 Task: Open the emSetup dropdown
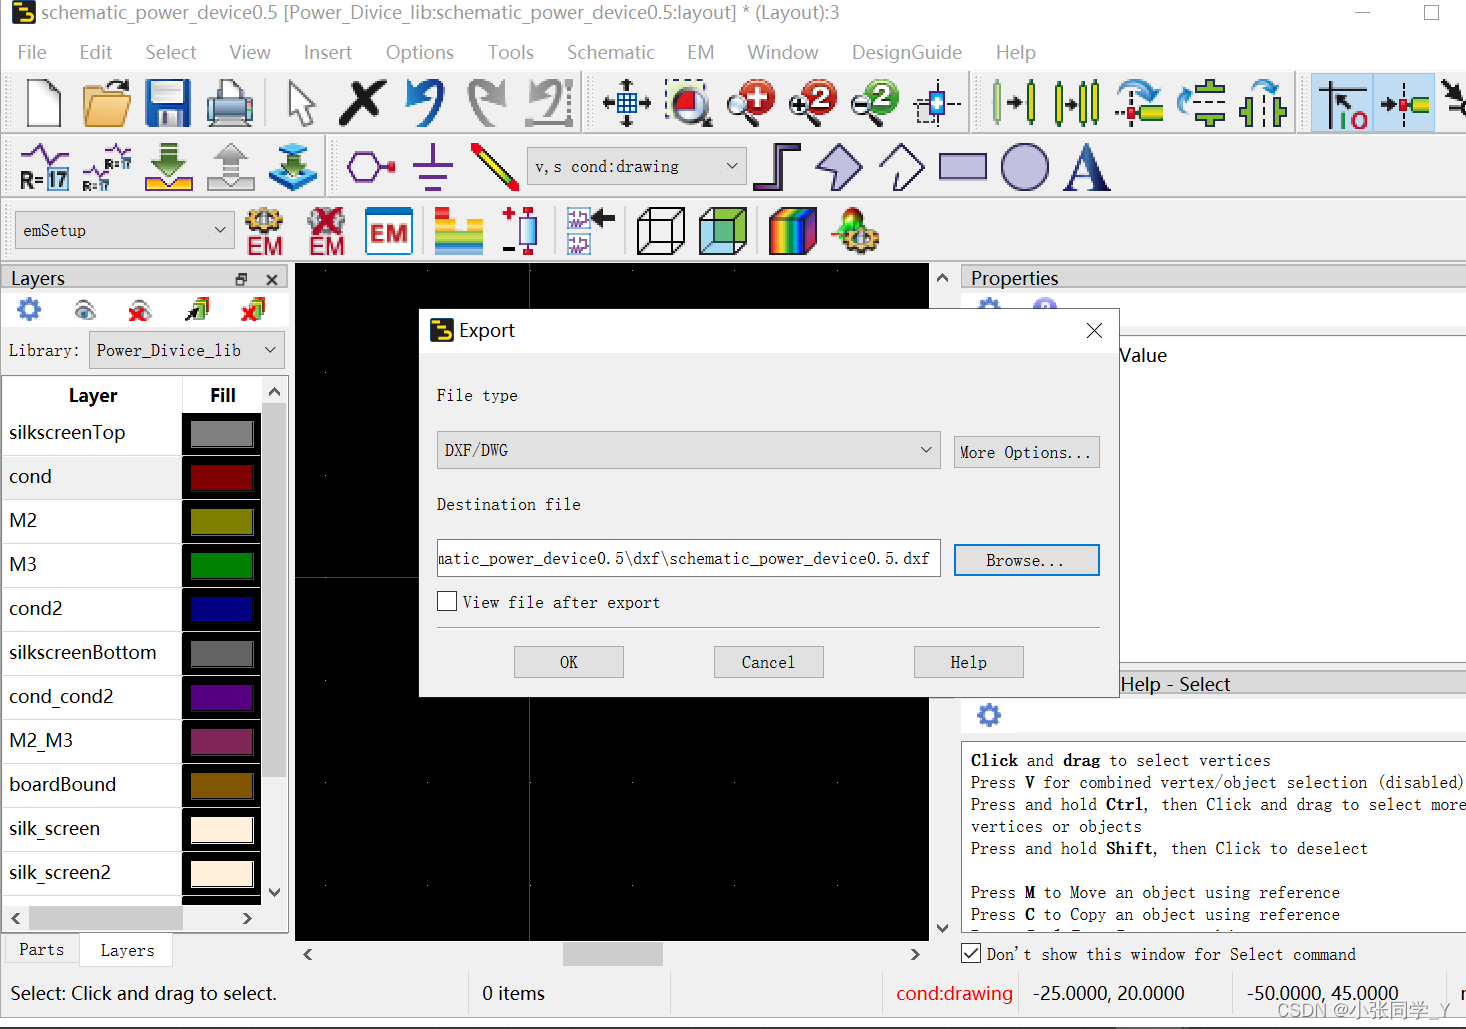click(125, 230)
